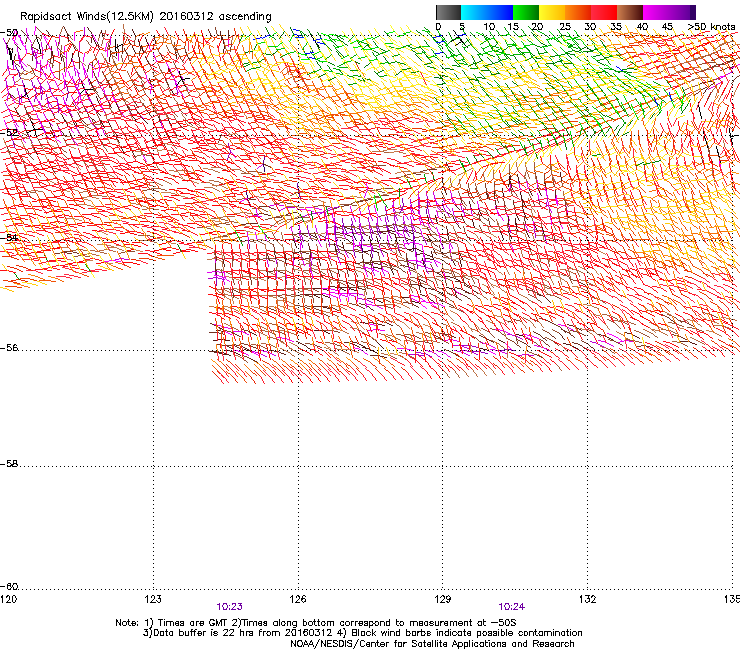Click latitude label '-52' on left axis

click(9, 133)
